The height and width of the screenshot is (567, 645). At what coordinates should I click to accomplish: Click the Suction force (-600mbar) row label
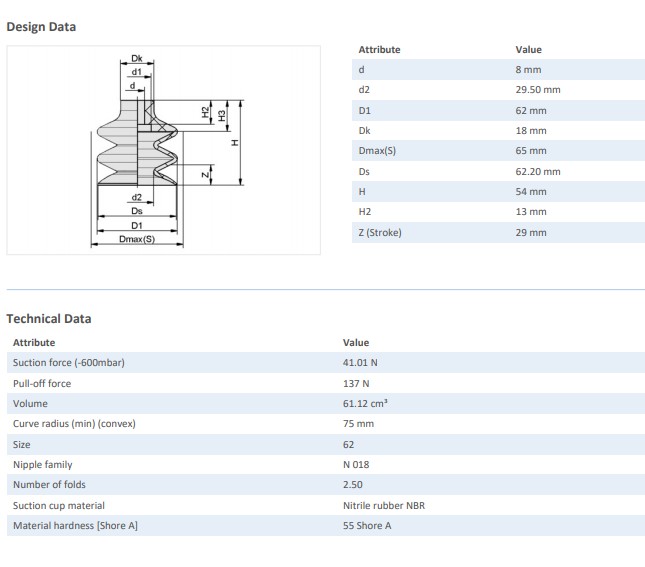tap(68, 362)
